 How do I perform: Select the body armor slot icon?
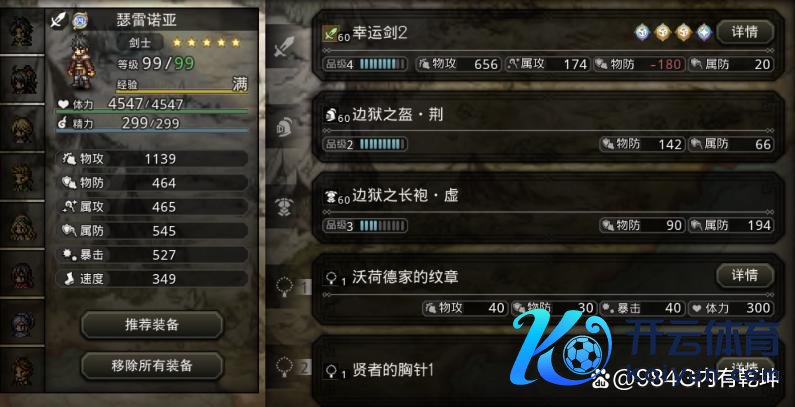point(282,206)
